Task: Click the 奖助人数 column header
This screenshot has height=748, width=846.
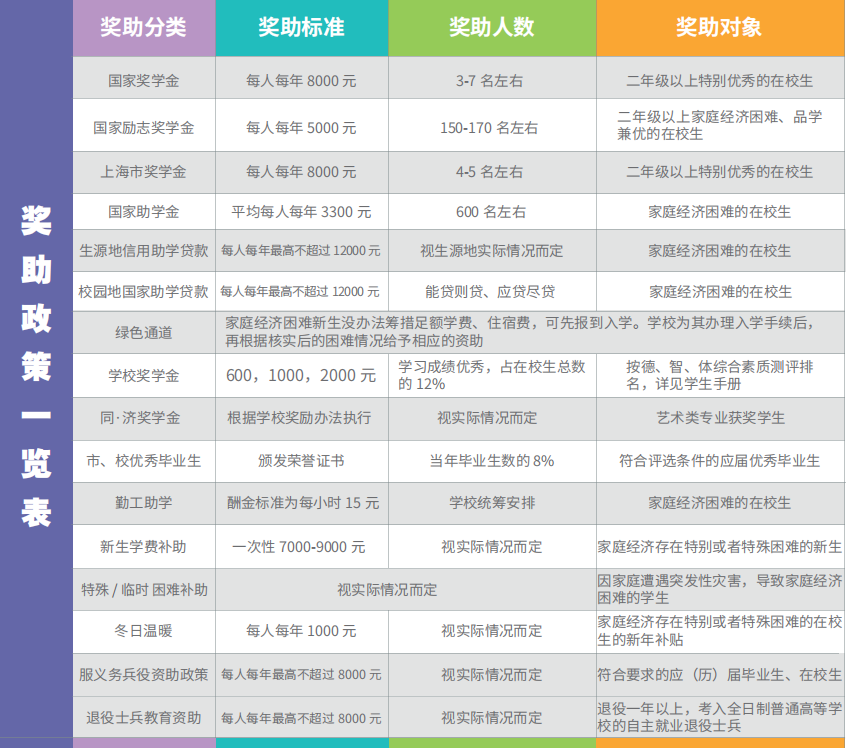Action: (492, 28)
